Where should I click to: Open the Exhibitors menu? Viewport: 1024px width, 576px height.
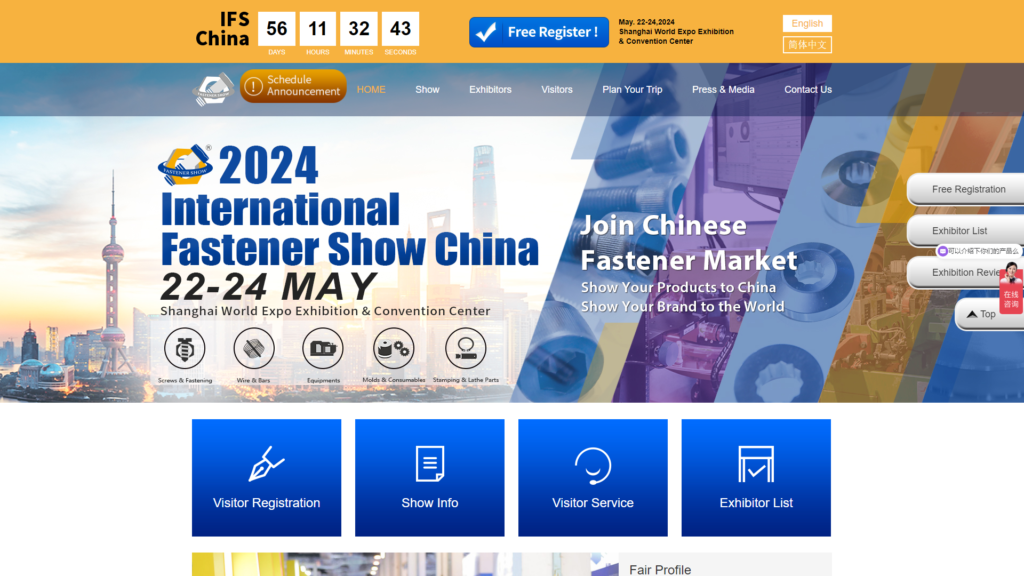click(490, 89)
